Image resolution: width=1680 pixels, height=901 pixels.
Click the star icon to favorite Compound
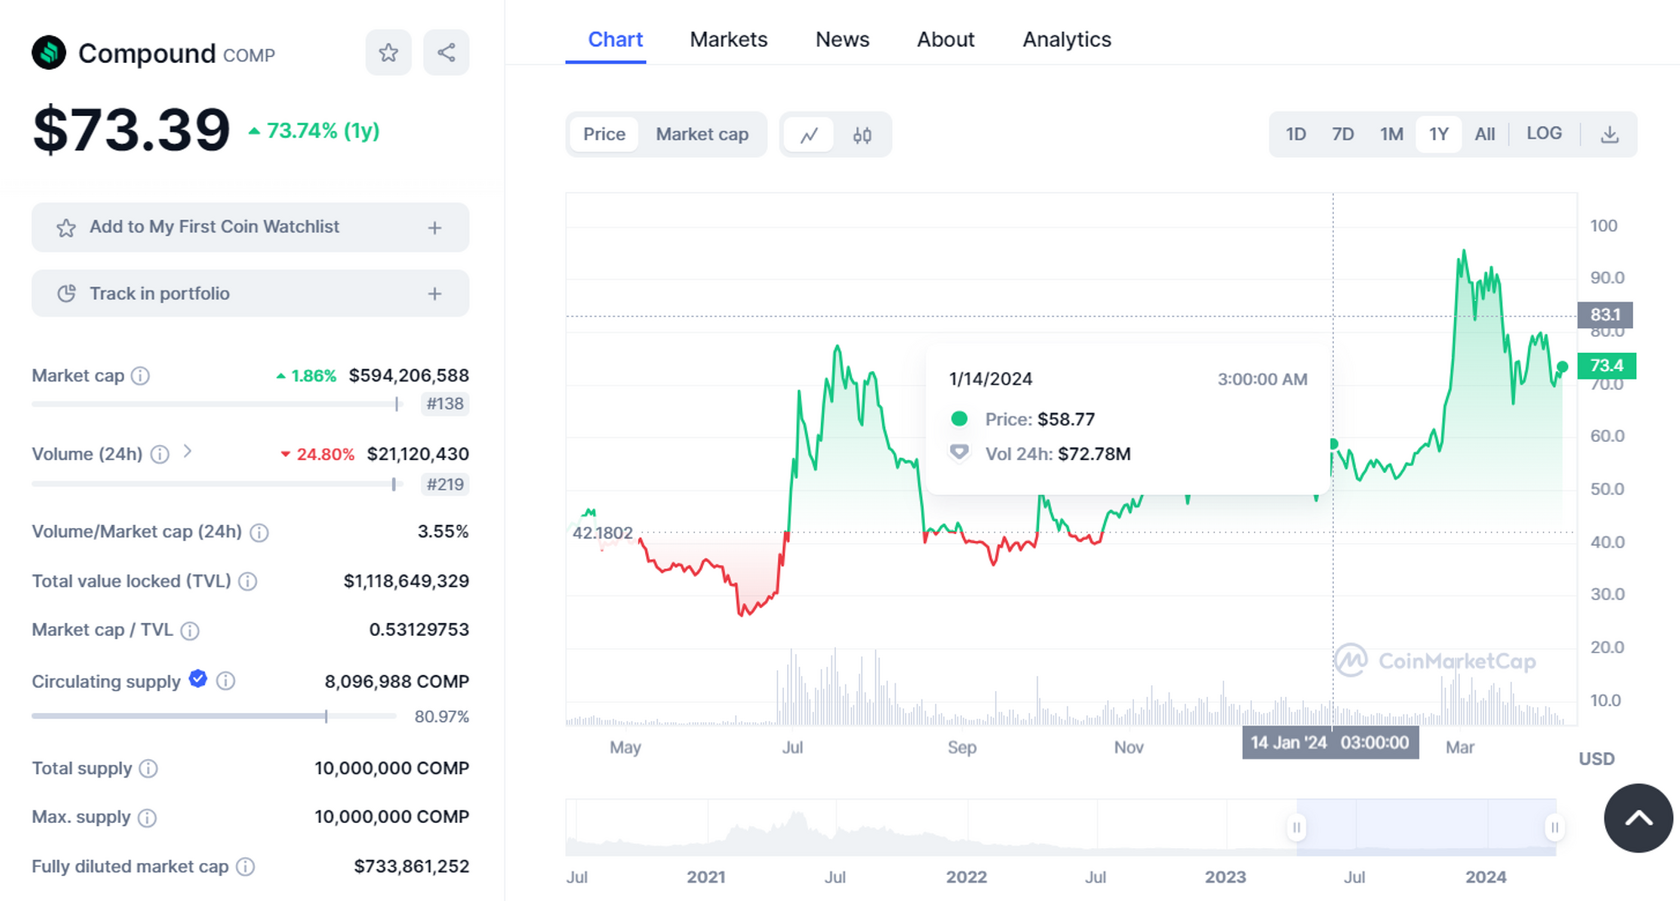388,52
